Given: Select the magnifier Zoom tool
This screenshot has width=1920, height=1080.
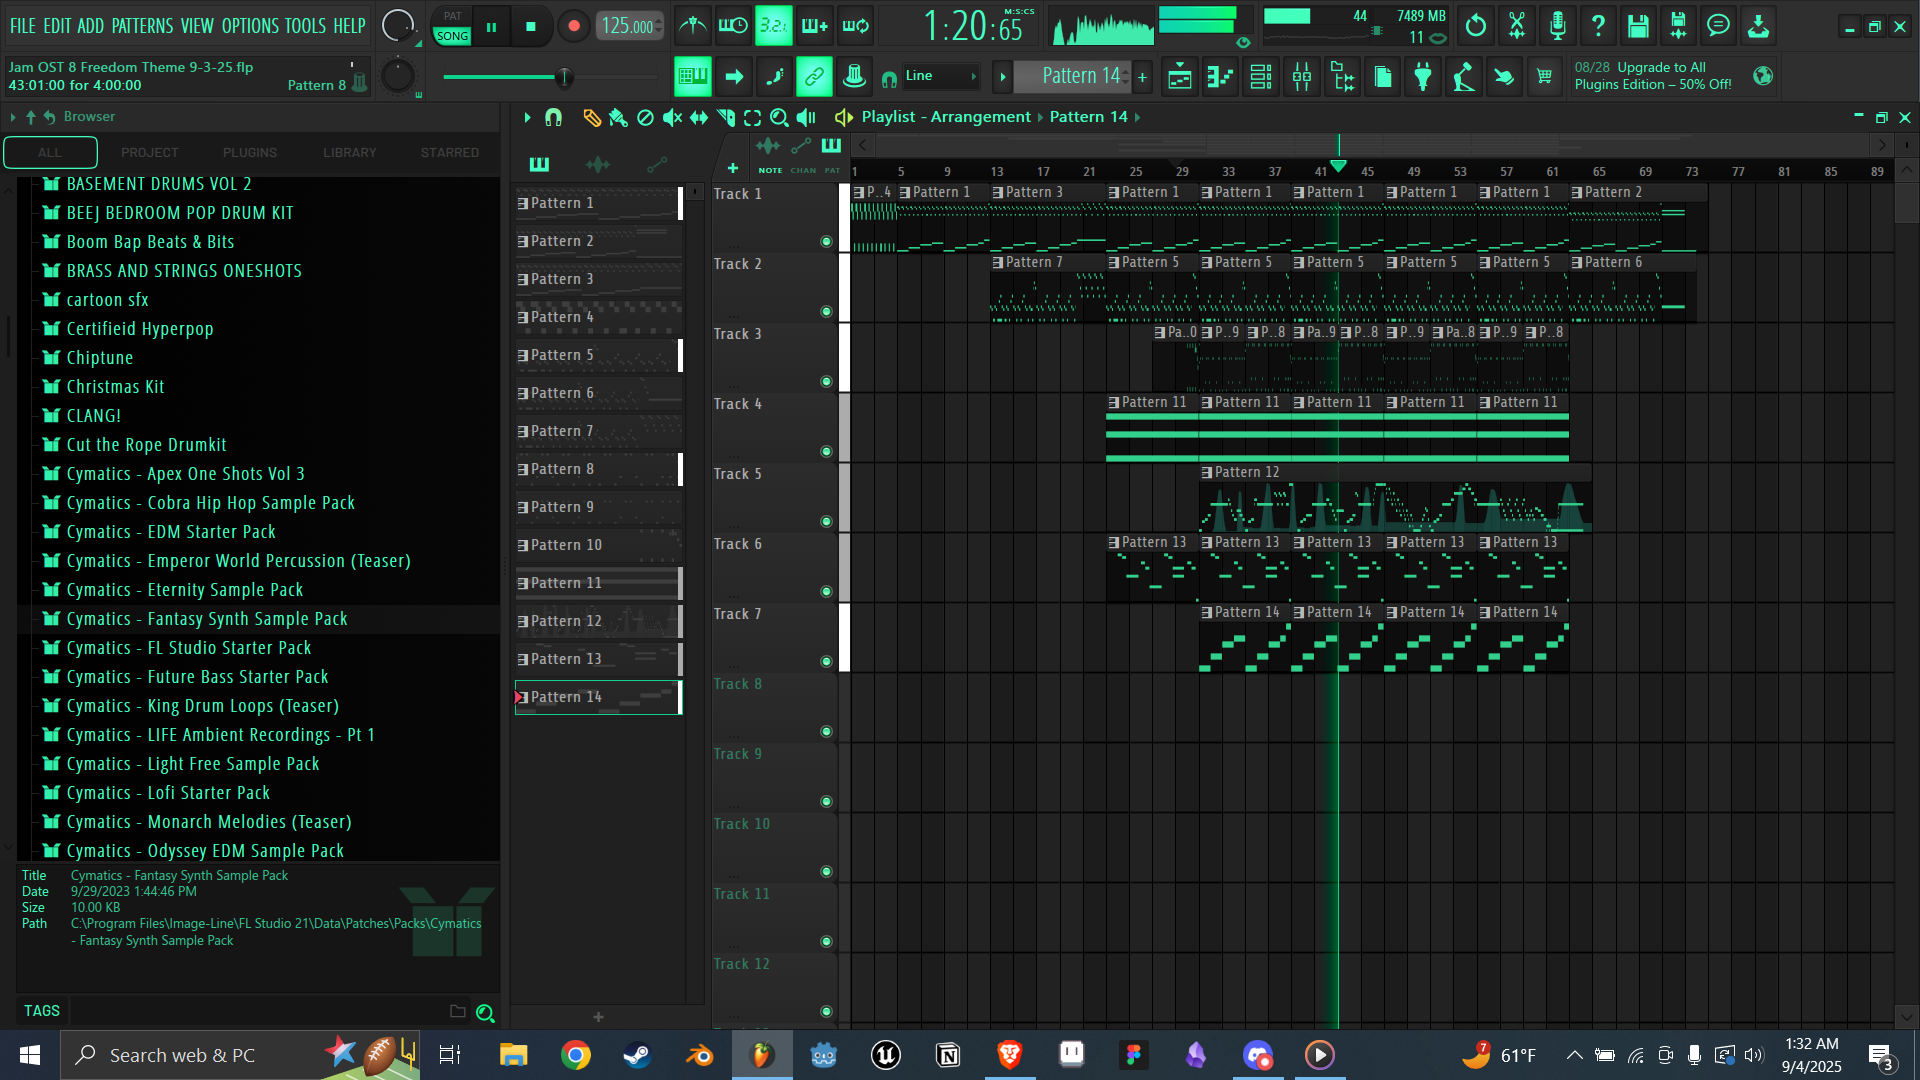Looking at the screenshot, I should (779, 118).
